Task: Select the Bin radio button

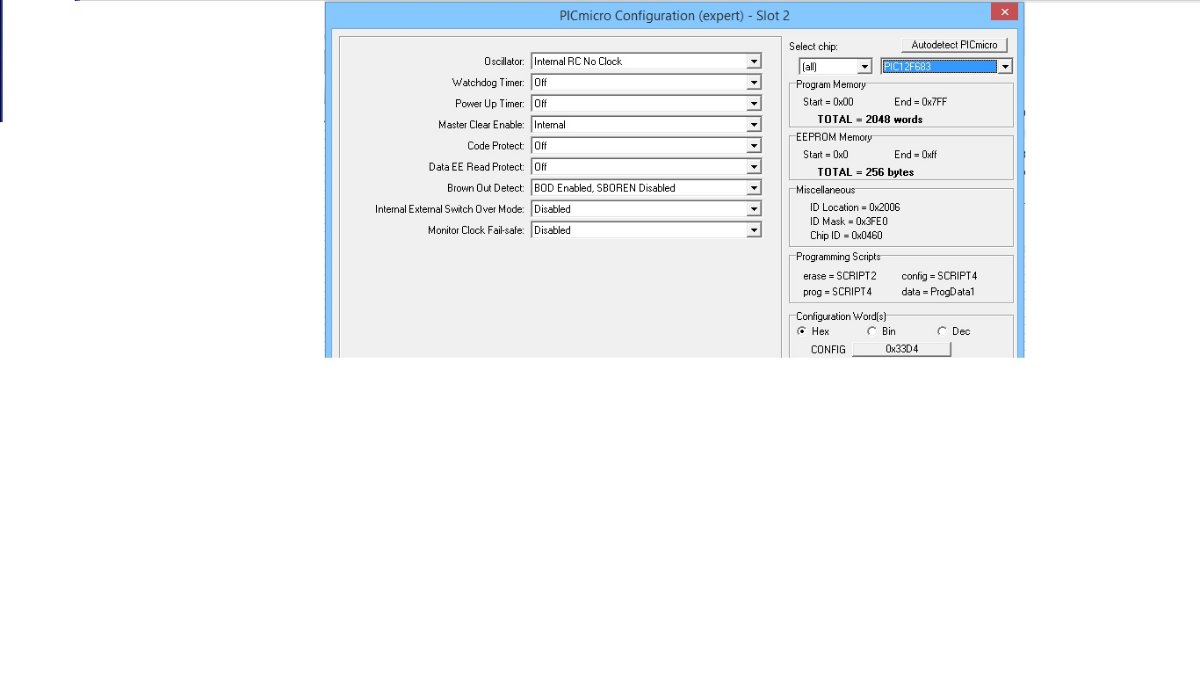Action: [872, 331]
